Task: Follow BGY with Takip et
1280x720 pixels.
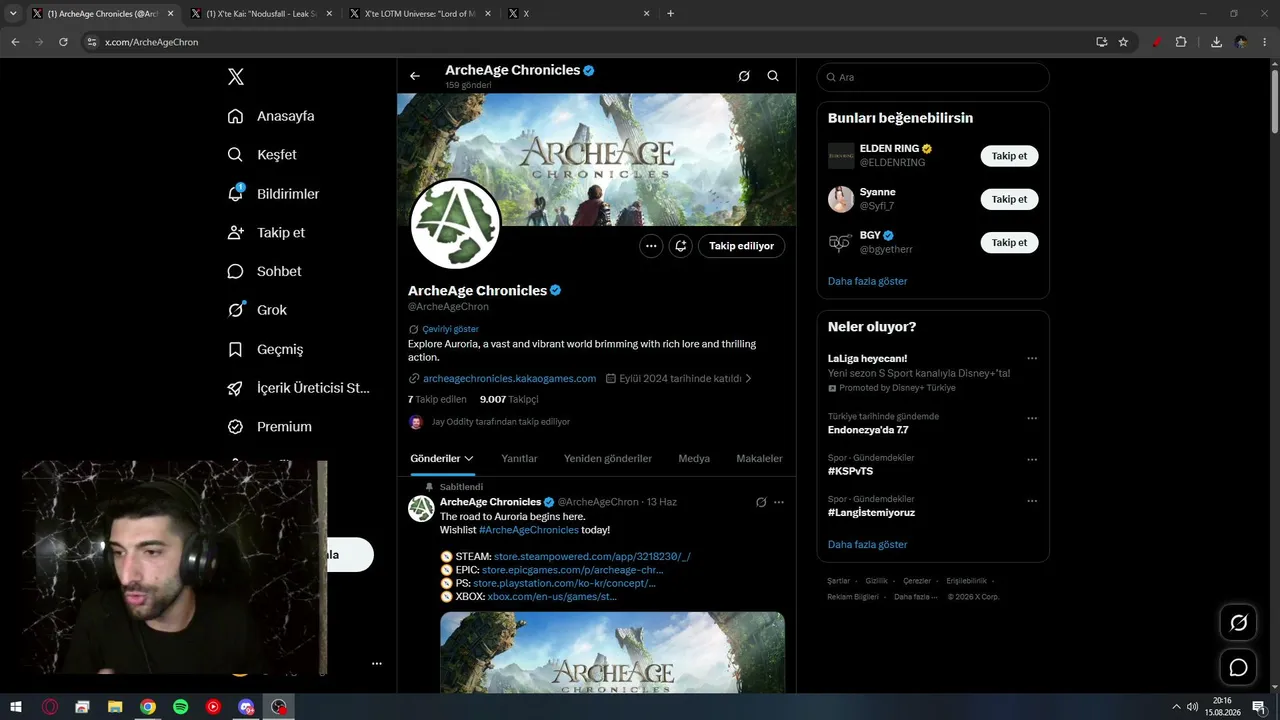Action: point(1009,243)
